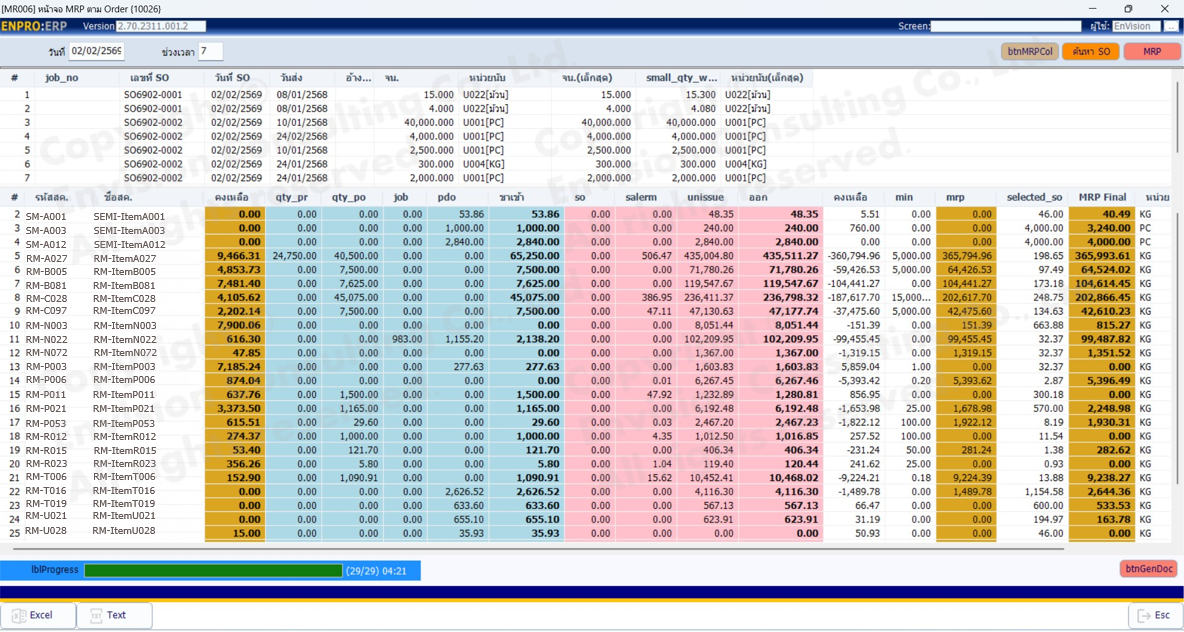
Task: Click the Screen input field
Action: pyautogui.click(x=1006, y=26)
